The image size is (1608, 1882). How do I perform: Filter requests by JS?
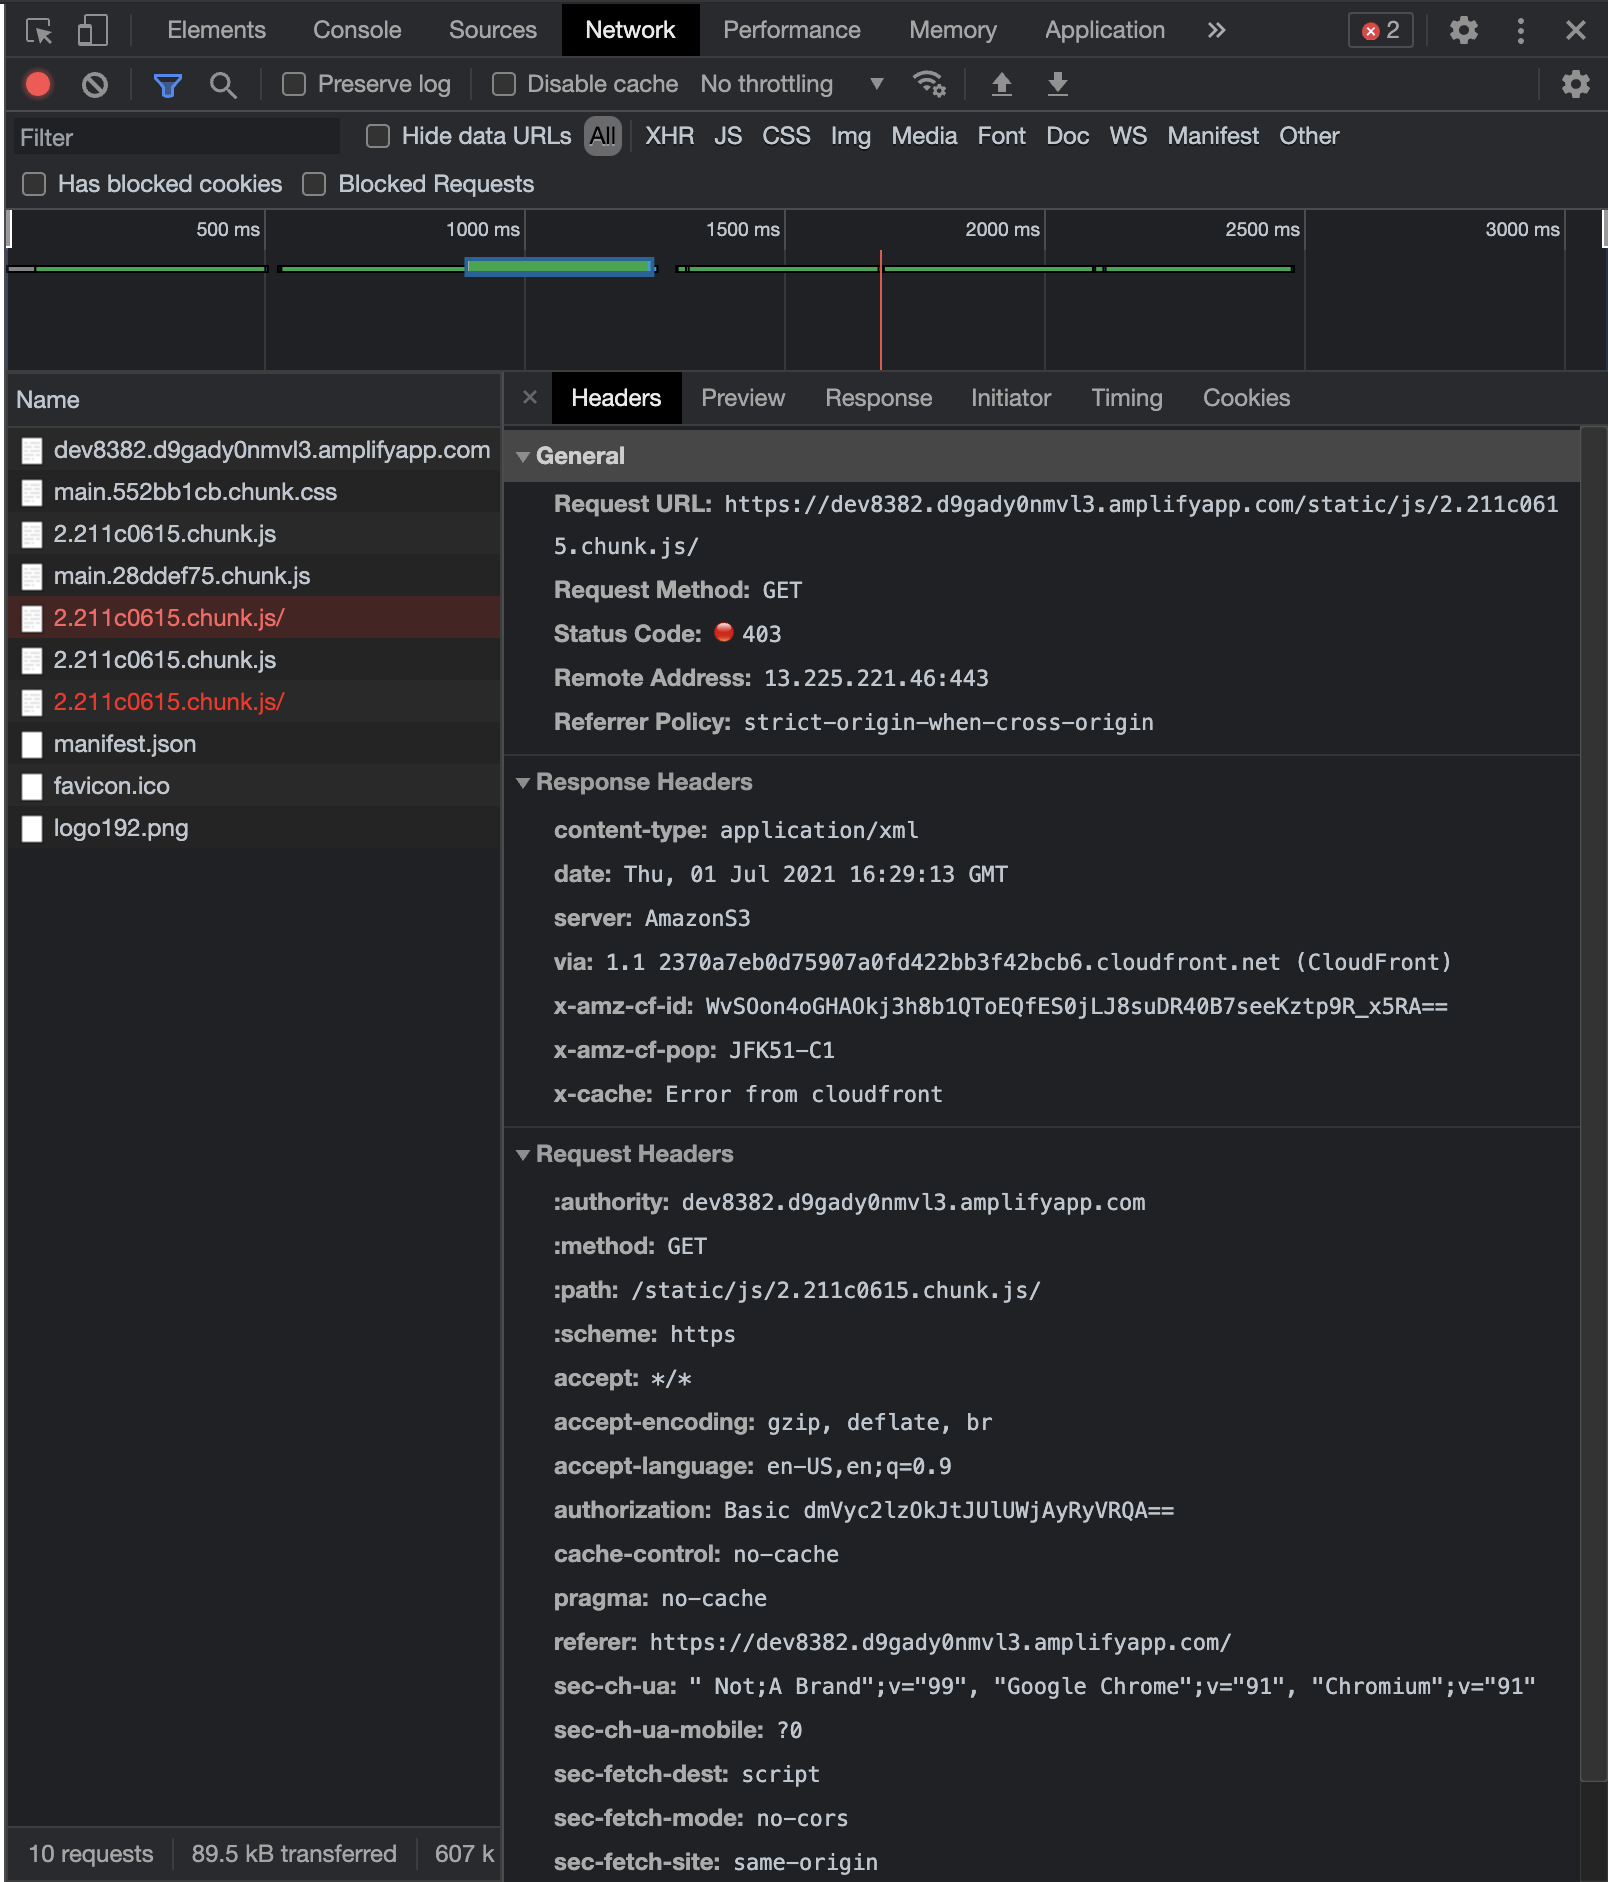click(x=727, y=136)
